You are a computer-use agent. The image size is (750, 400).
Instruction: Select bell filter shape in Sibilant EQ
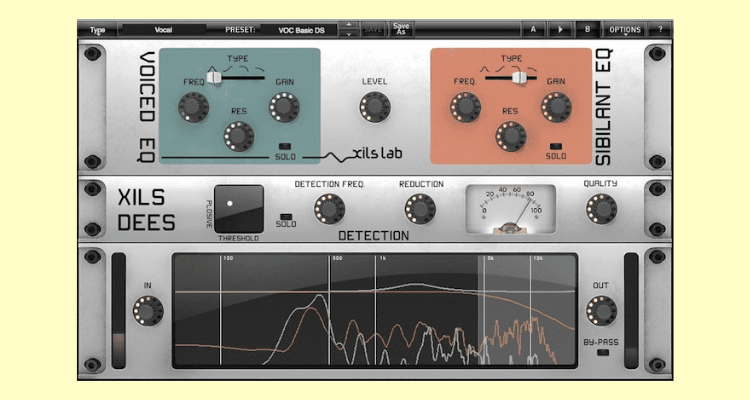tap(485, 69)
